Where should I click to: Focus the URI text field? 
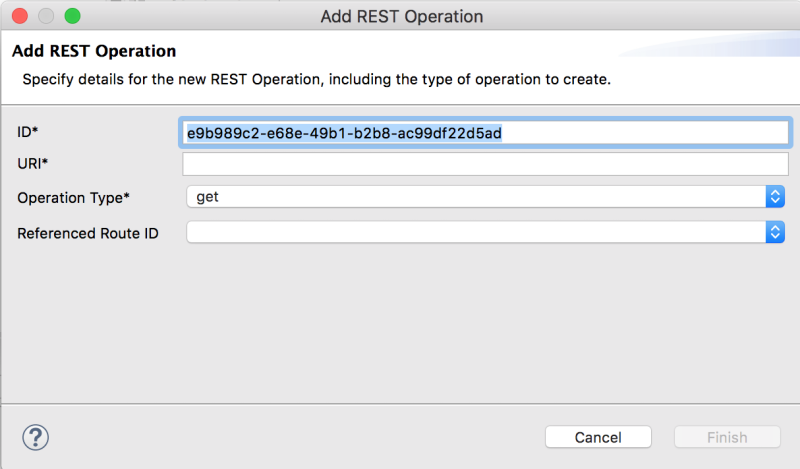(x=485, y=164)
